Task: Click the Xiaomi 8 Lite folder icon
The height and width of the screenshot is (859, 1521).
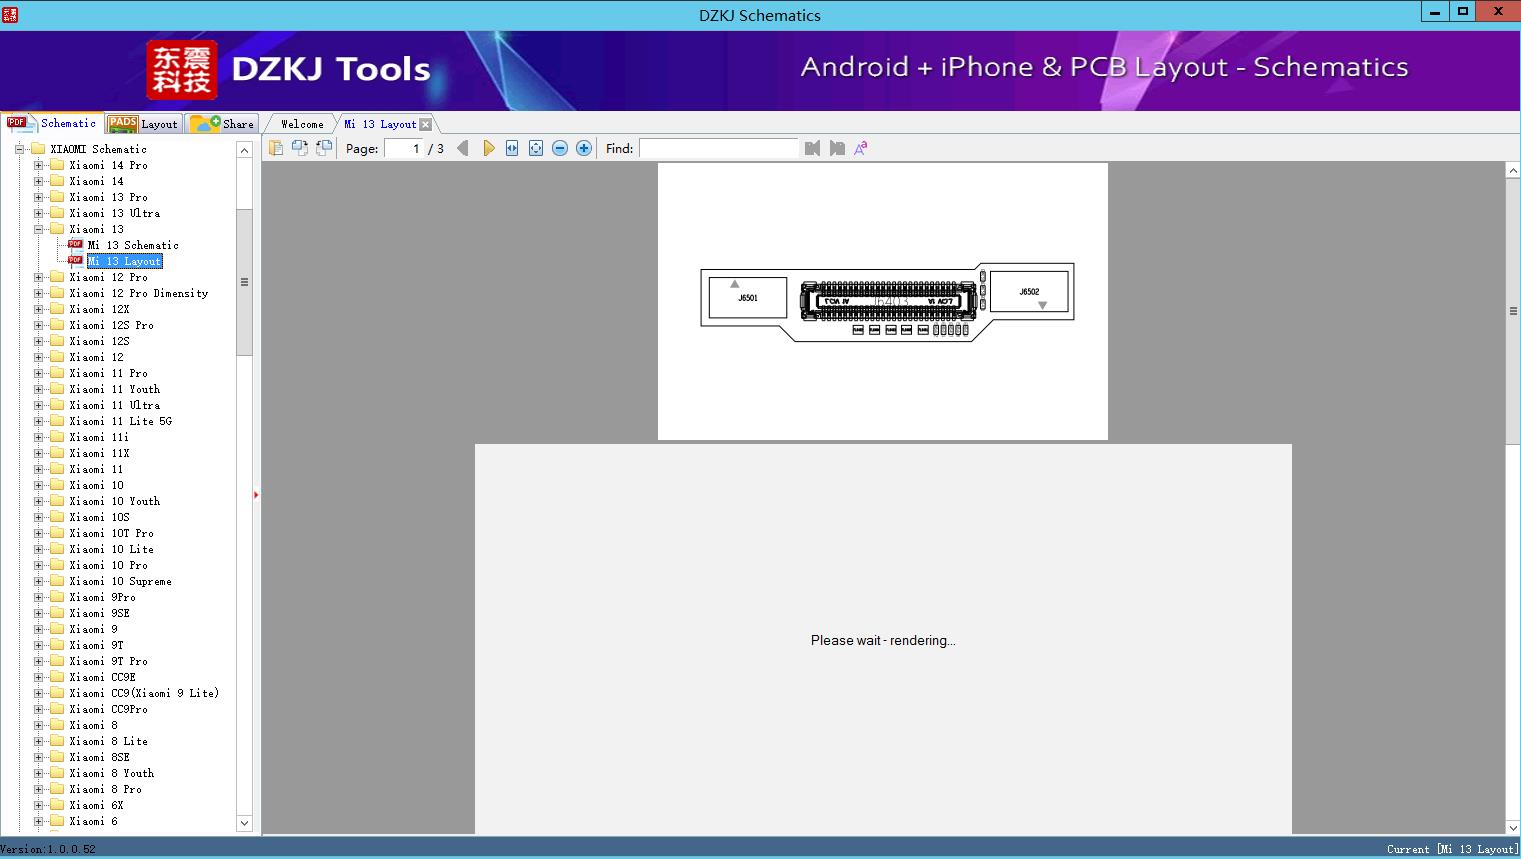Action: click(x=57, y=741)
